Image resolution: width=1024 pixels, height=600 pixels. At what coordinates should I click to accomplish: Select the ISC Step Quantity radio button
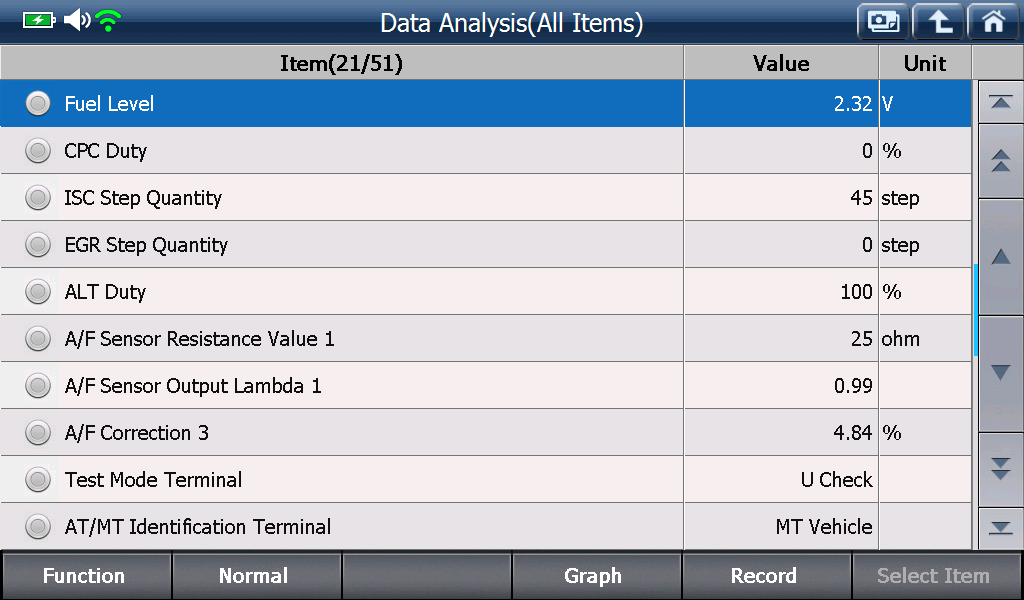(x=38, y=197)
